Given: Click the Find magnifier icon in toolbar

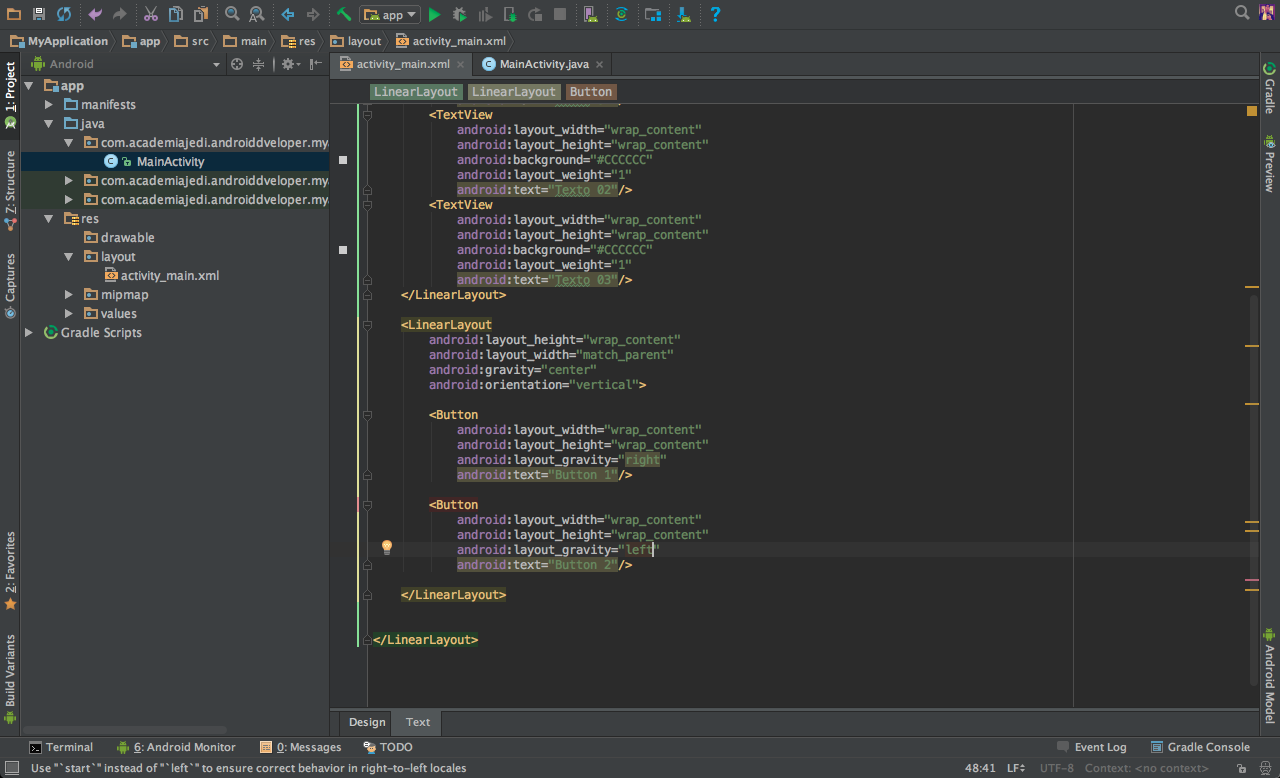Looking at the screenshot, I should [232, 14].
